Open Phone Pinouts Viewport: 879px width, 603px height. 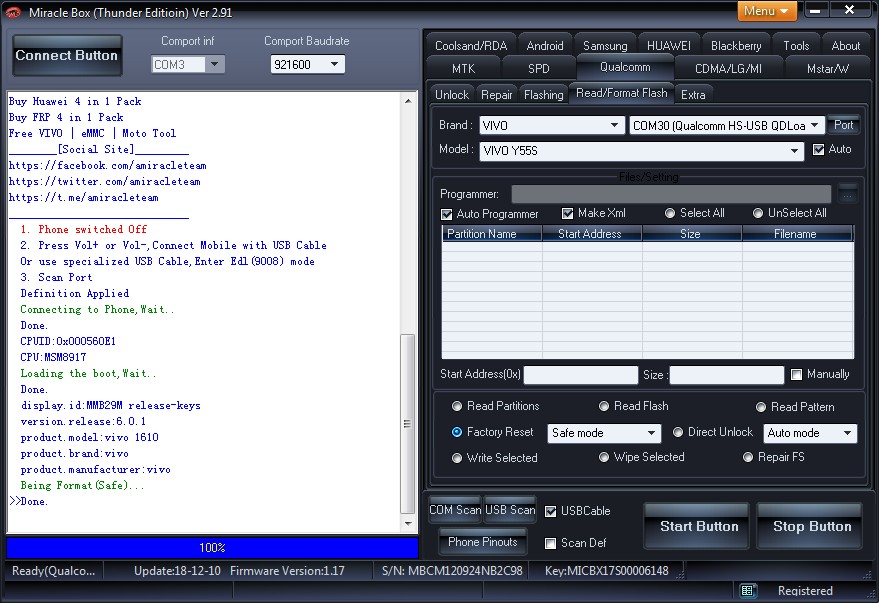point(483,542)
